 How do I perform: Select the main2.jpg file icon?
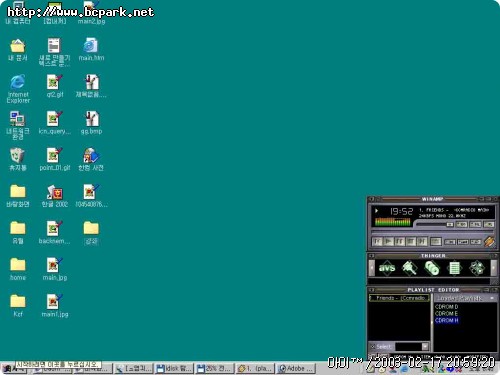[x=91, y=13]
